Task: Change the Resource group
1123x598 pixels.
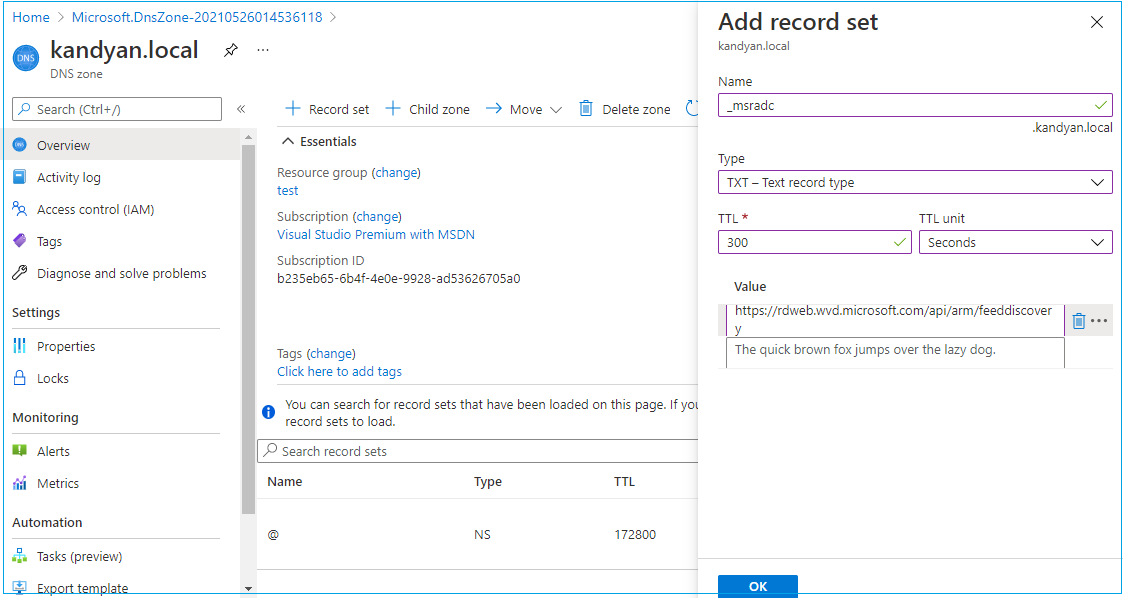Action: pos(396,173)
